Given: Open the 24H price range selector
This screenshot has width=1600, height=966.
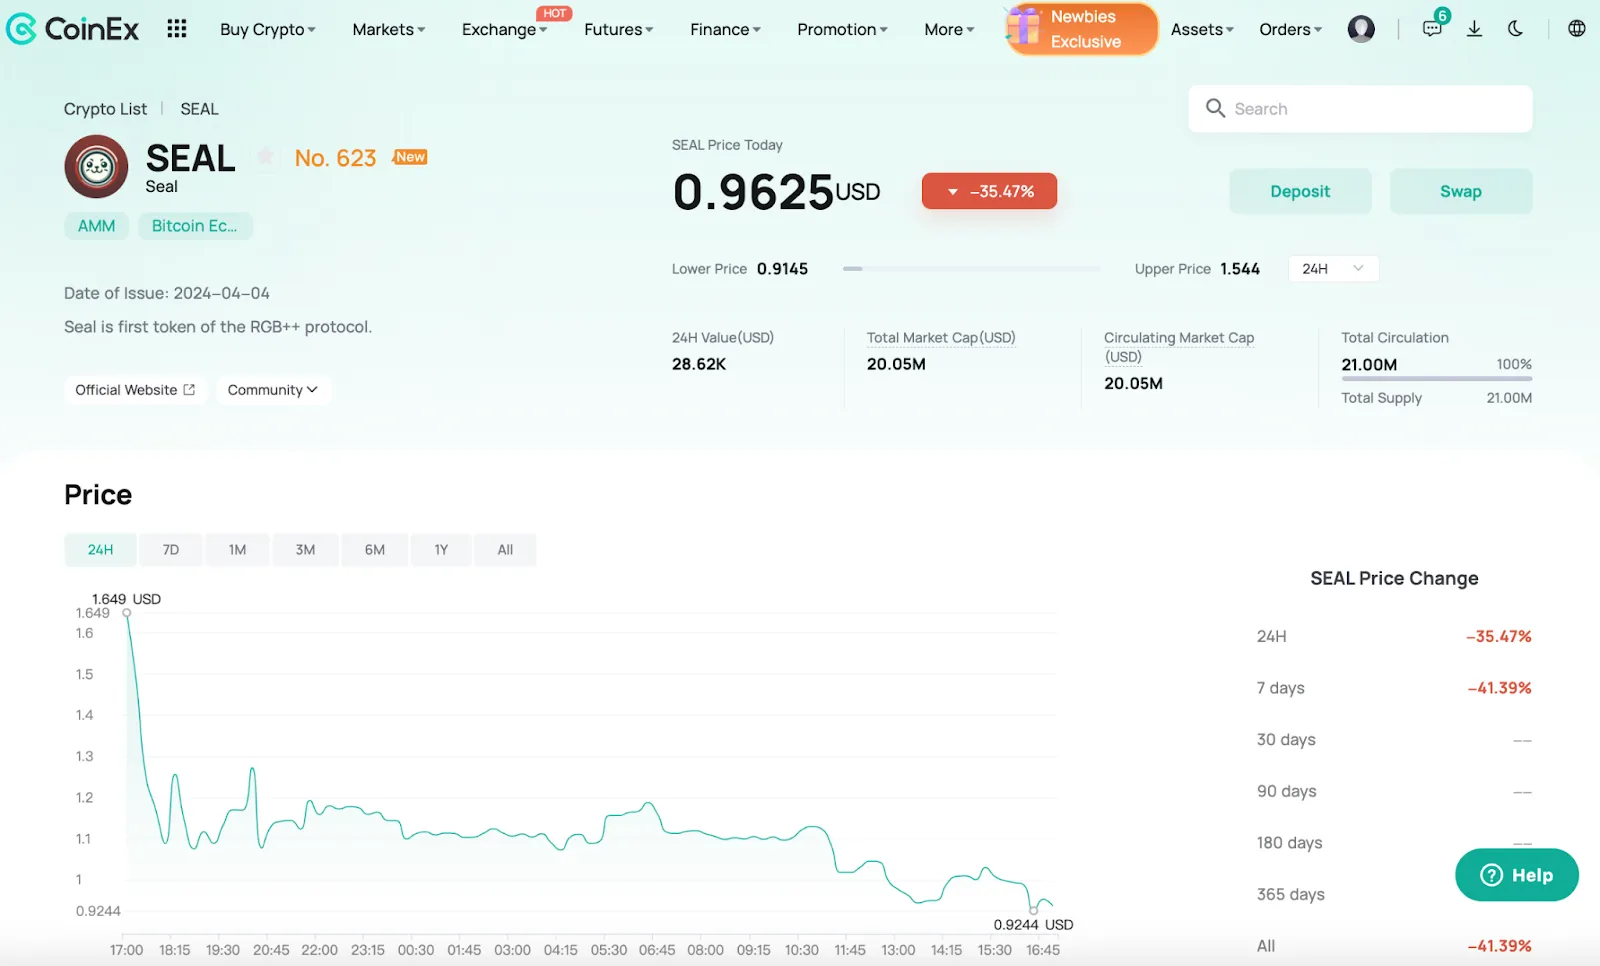Looking at the screenshot, I should (x=1333, y=268).
